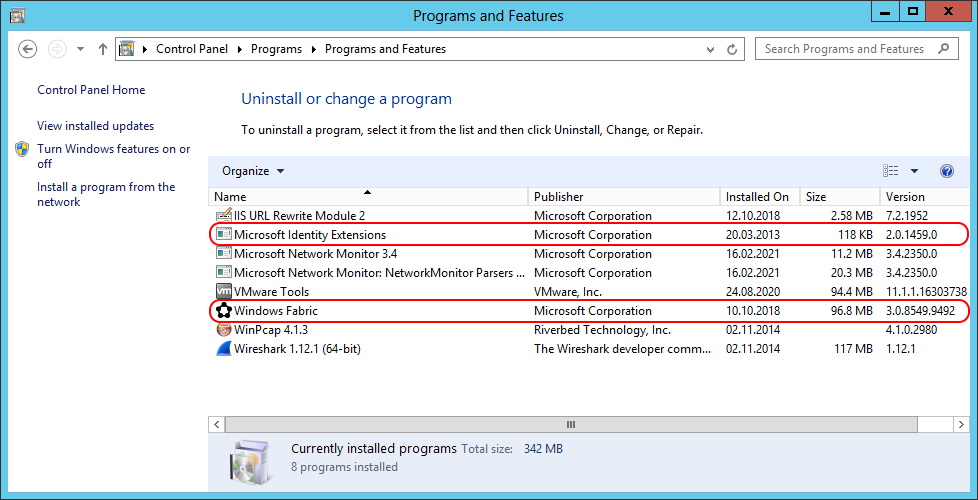Click the Search Programs and Features field

(x=856, y=49)
